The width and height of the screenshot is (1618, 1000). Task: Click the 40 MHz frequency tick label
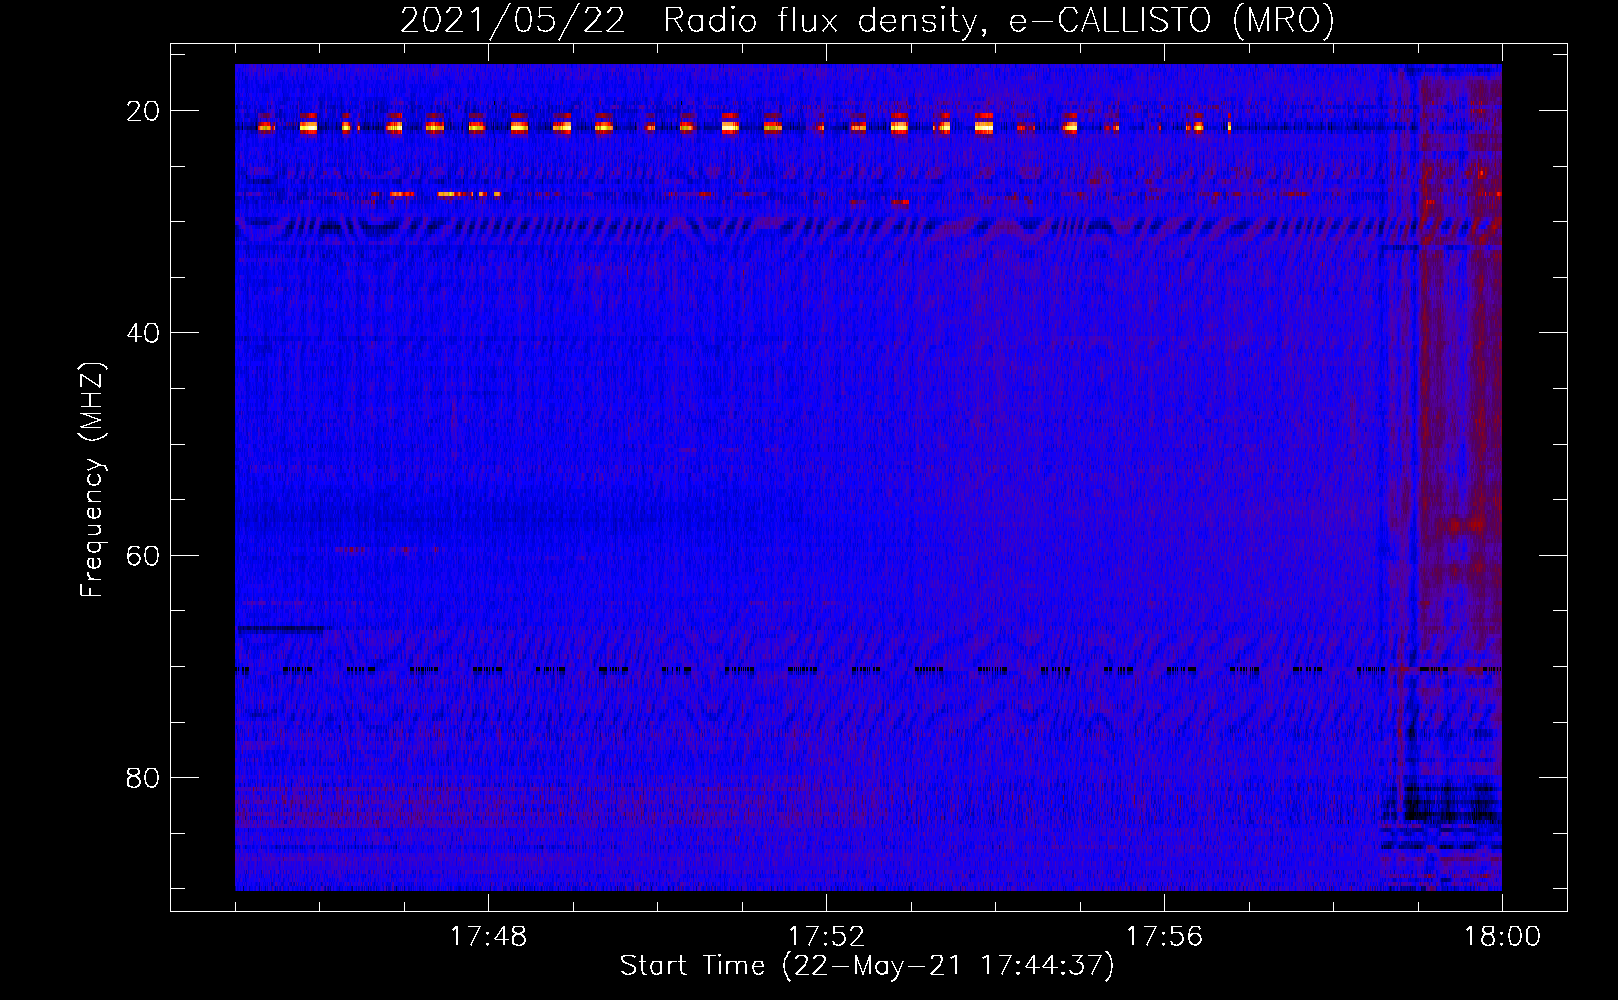point(143,333)
